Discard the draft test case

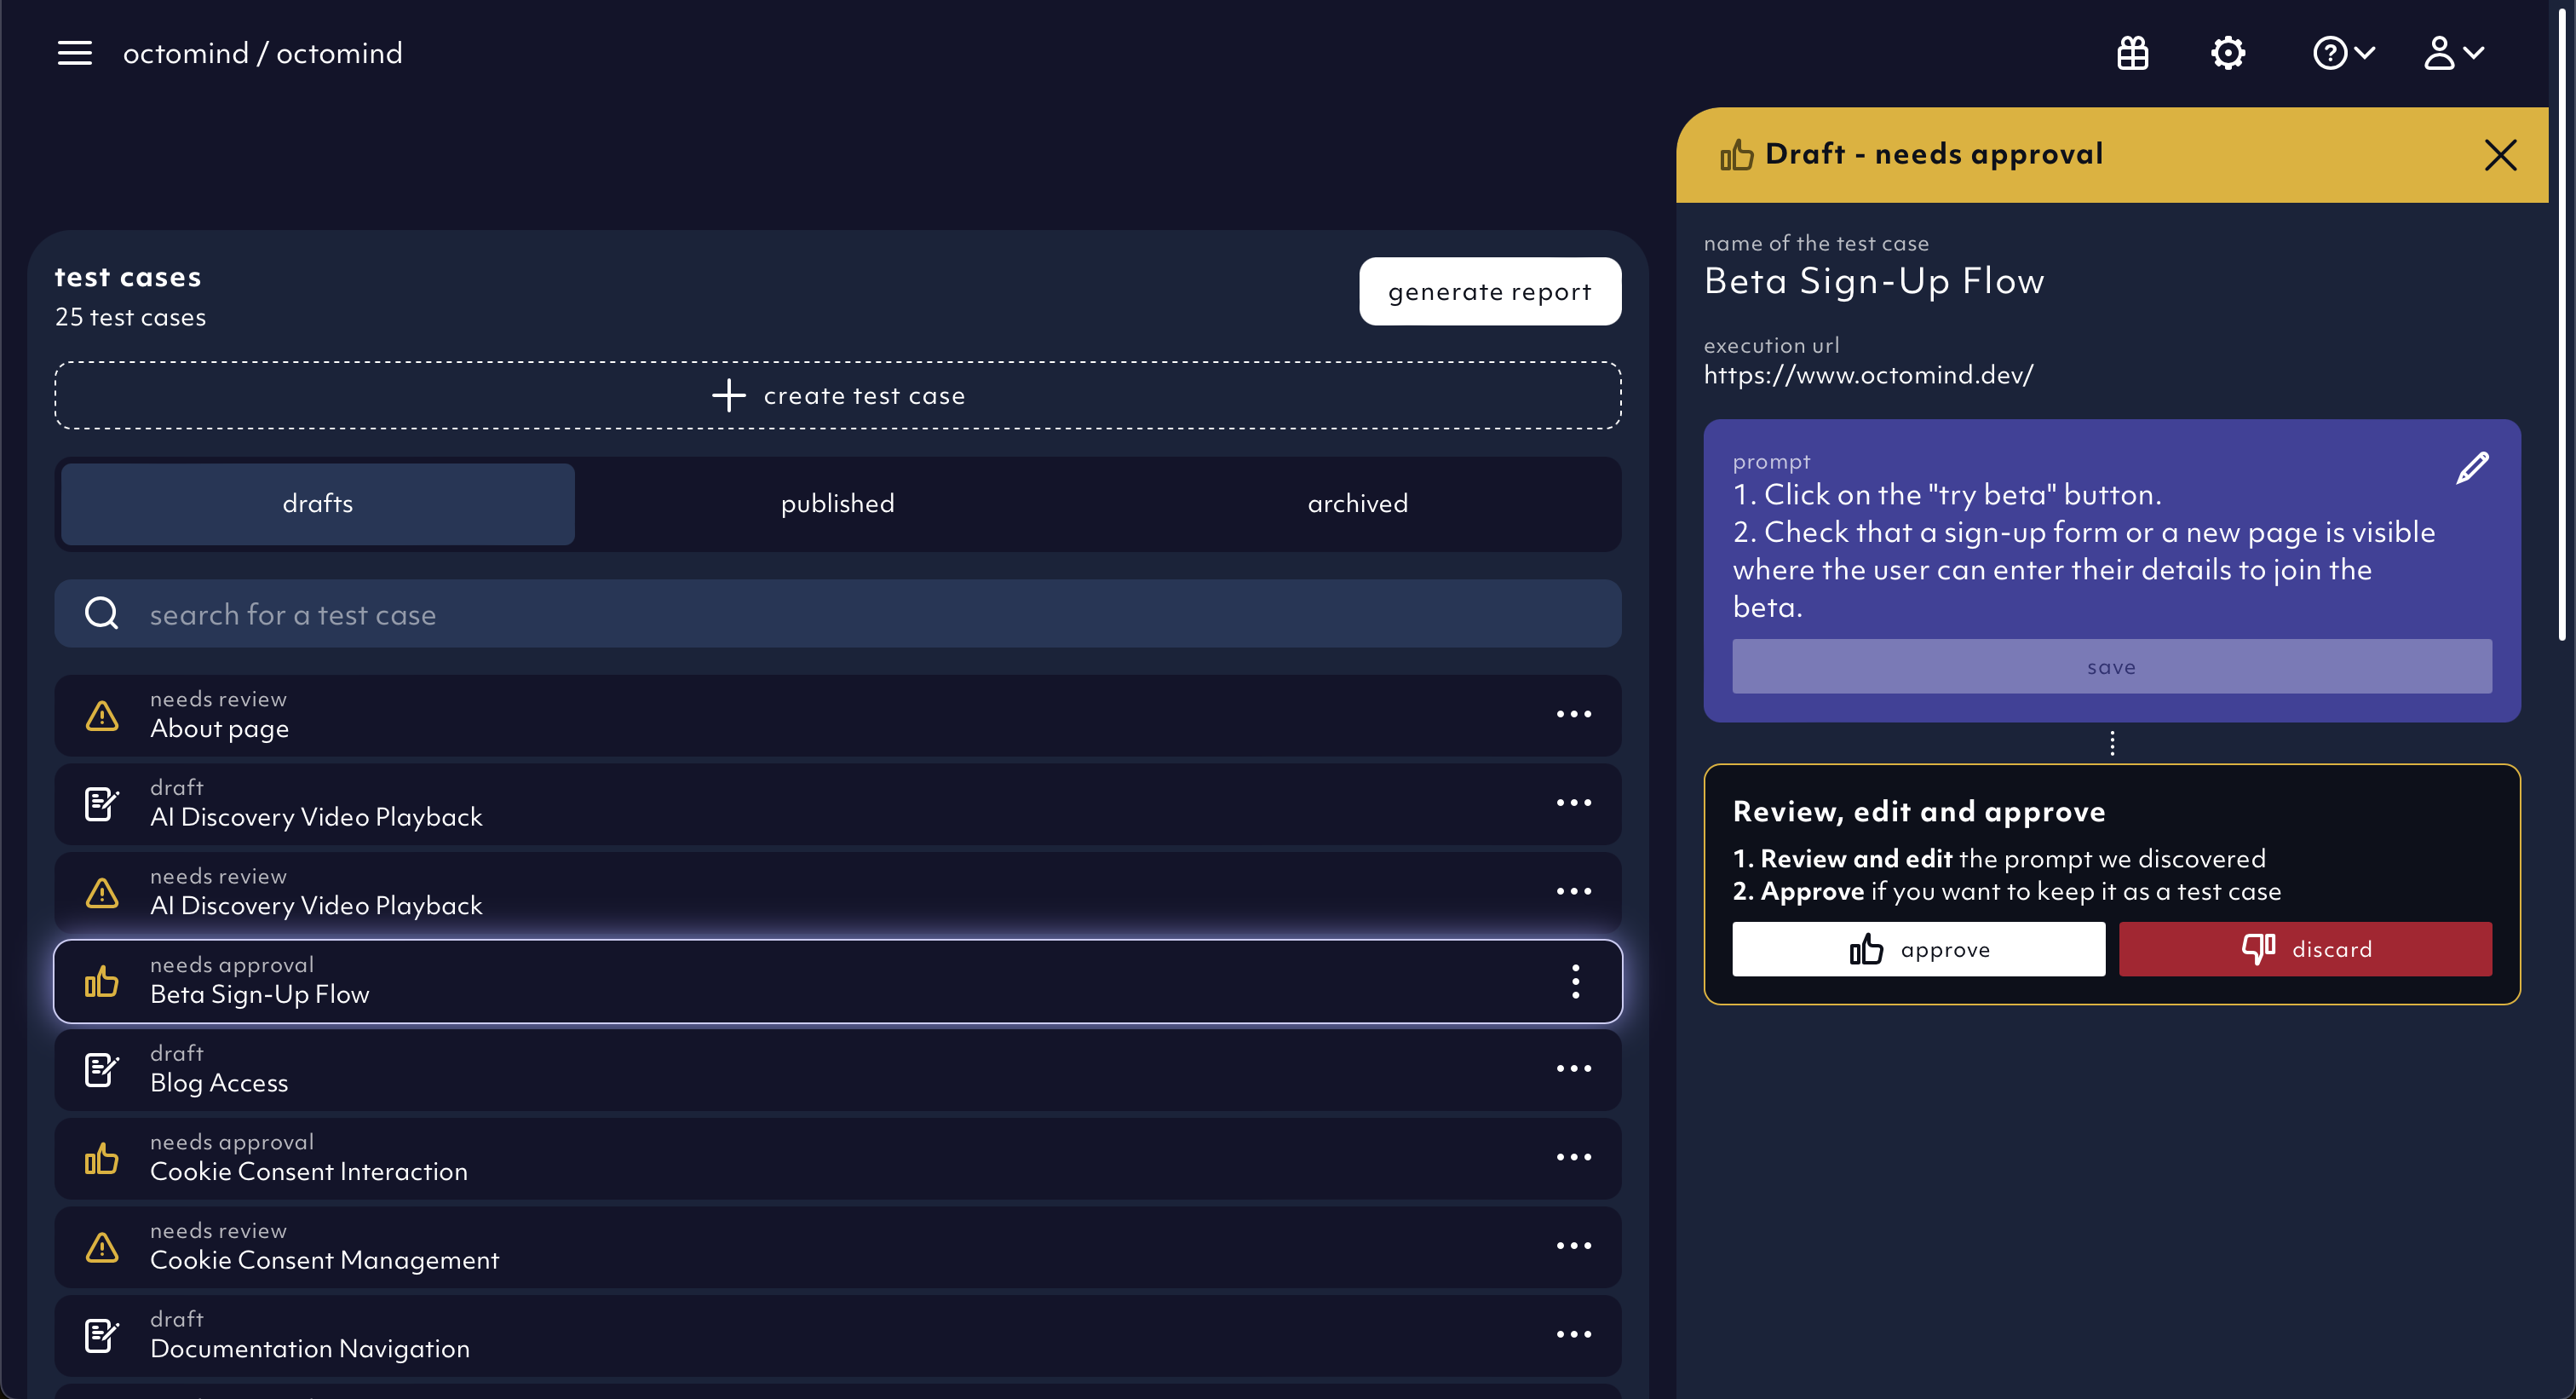[2305, 948]
